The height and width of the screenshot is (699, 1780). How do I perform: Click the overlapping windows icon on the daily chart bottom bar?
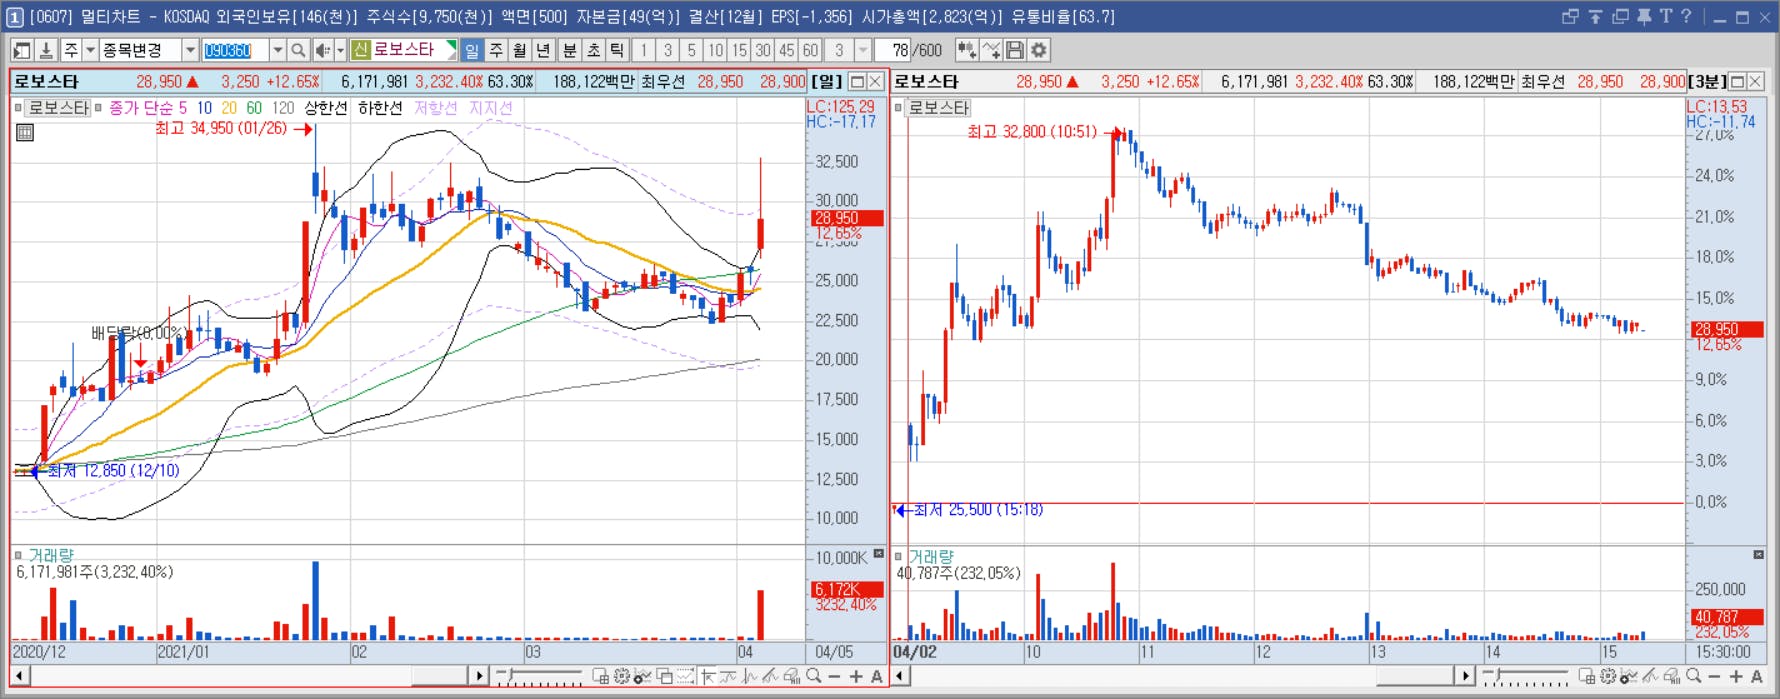coord(664,676)
